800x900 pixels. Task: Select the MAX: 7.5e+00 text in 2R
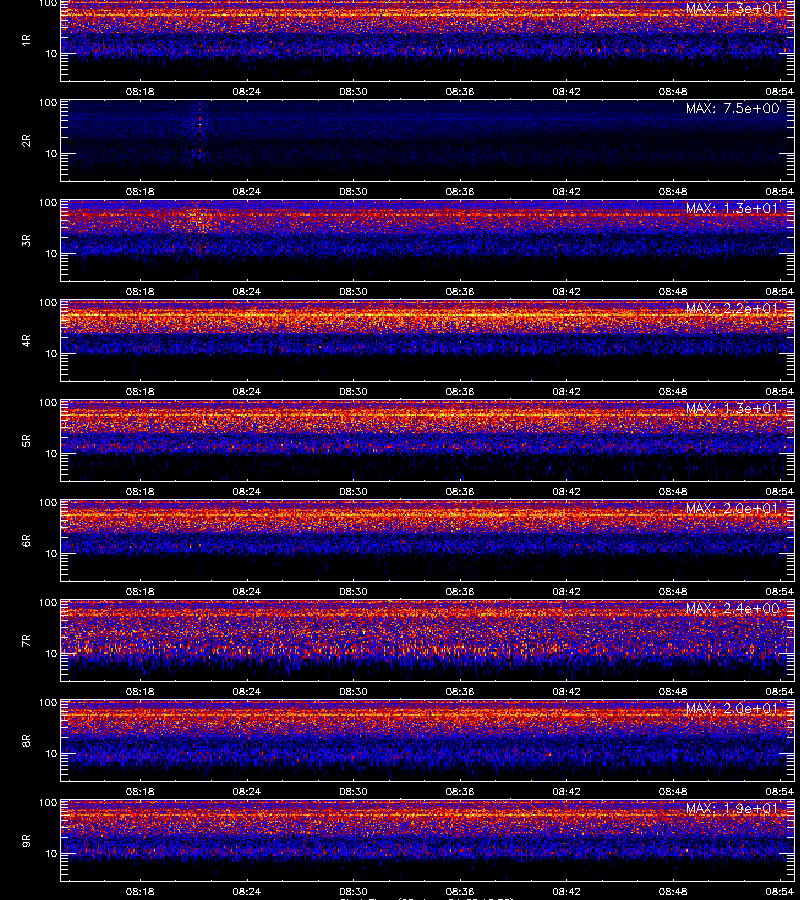732,108
